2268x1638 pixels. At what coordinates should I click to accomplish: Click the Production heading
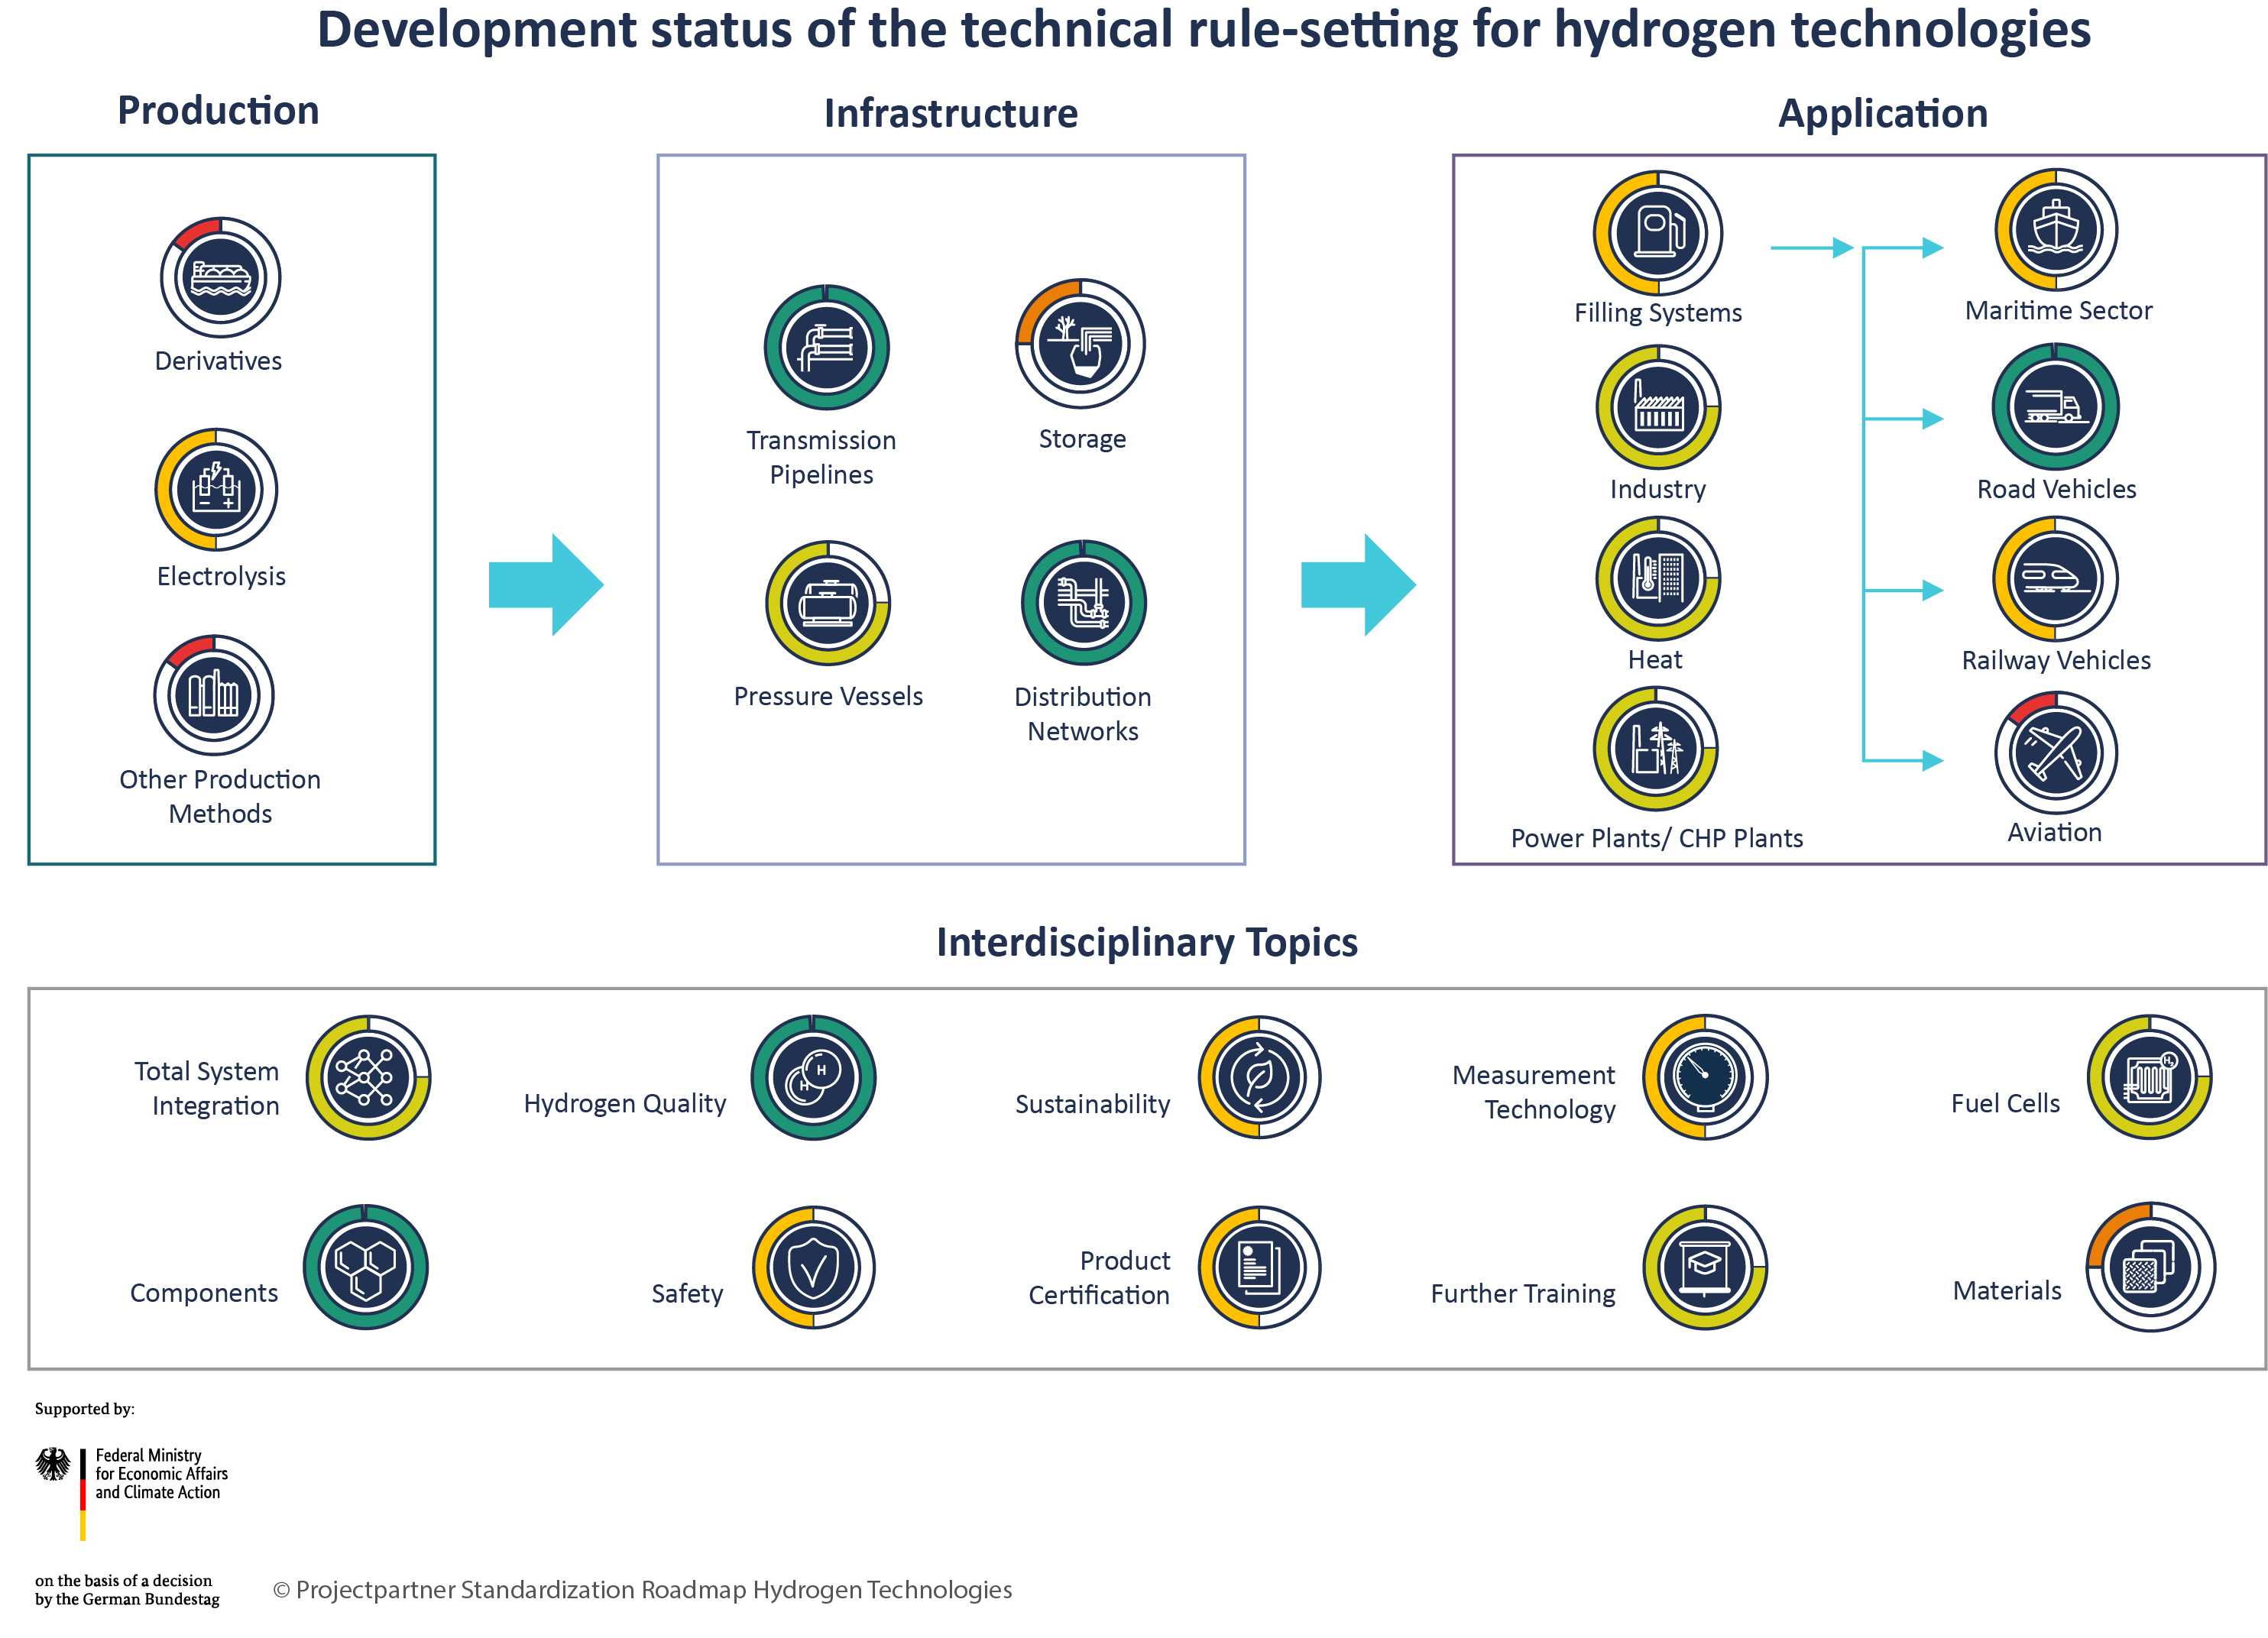click(x=218, y=111)
